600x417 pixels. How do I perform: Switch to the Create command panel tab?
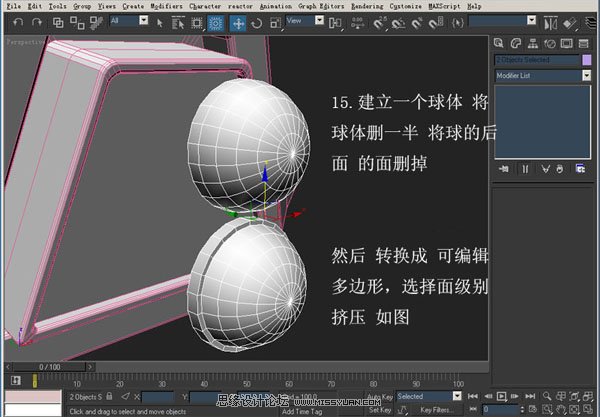click(499, 43)
